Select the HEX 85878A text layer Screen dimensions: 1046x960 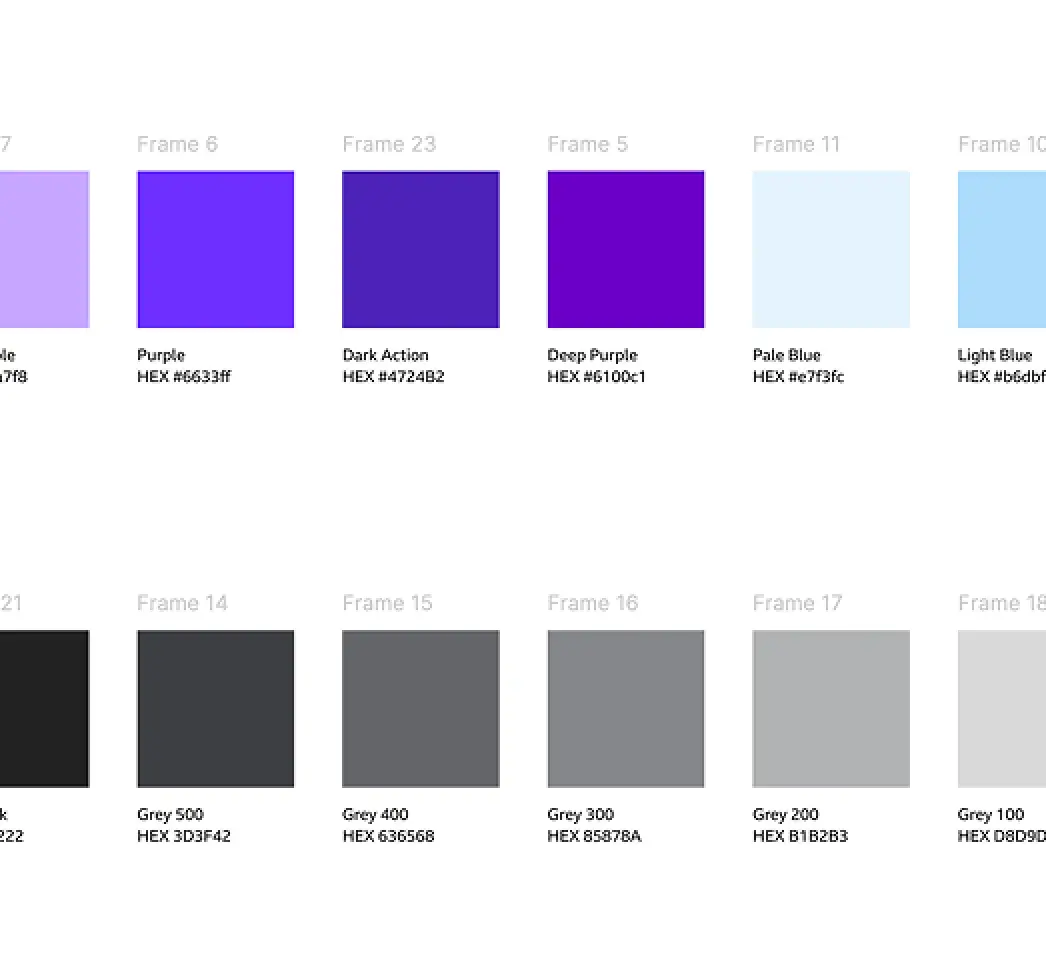[594, 836]
